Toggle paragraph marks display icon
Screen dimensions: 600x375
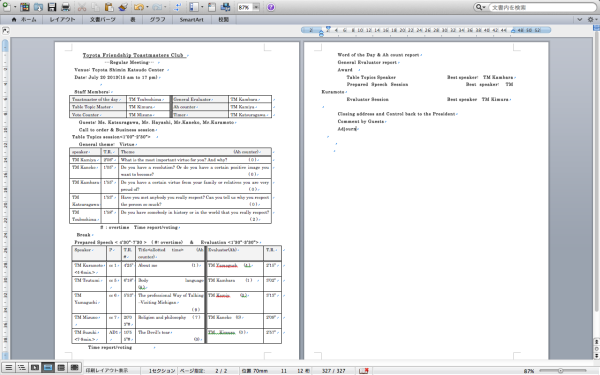click(x=178, y=7)
